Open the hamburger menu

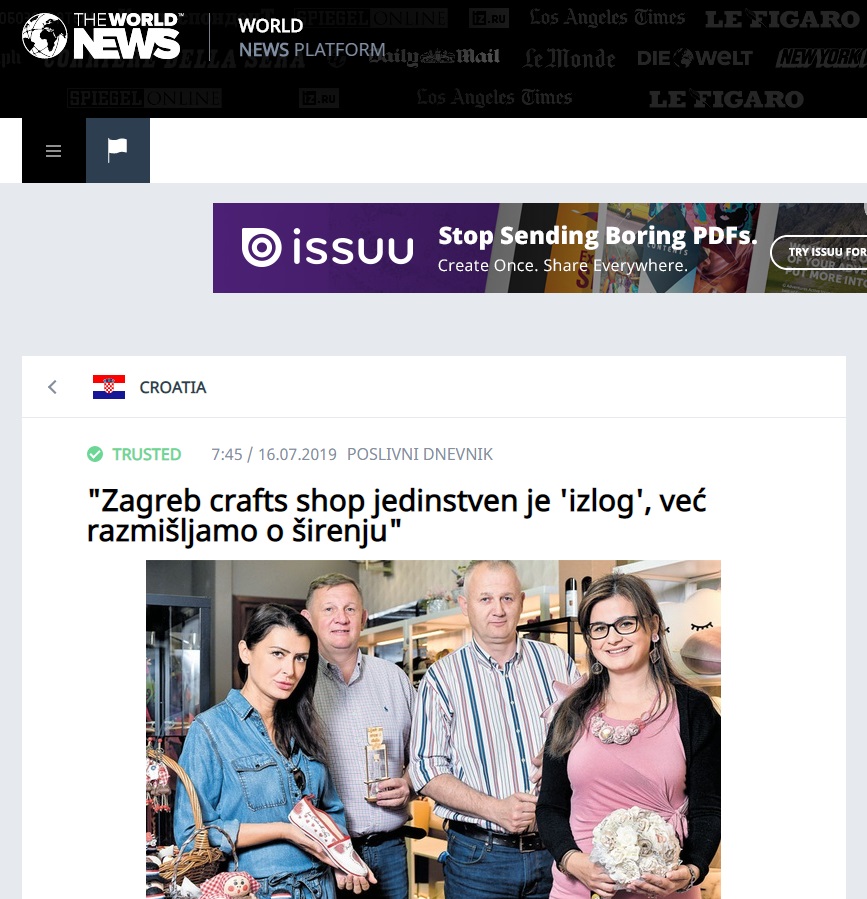click(x=53, y=151)
